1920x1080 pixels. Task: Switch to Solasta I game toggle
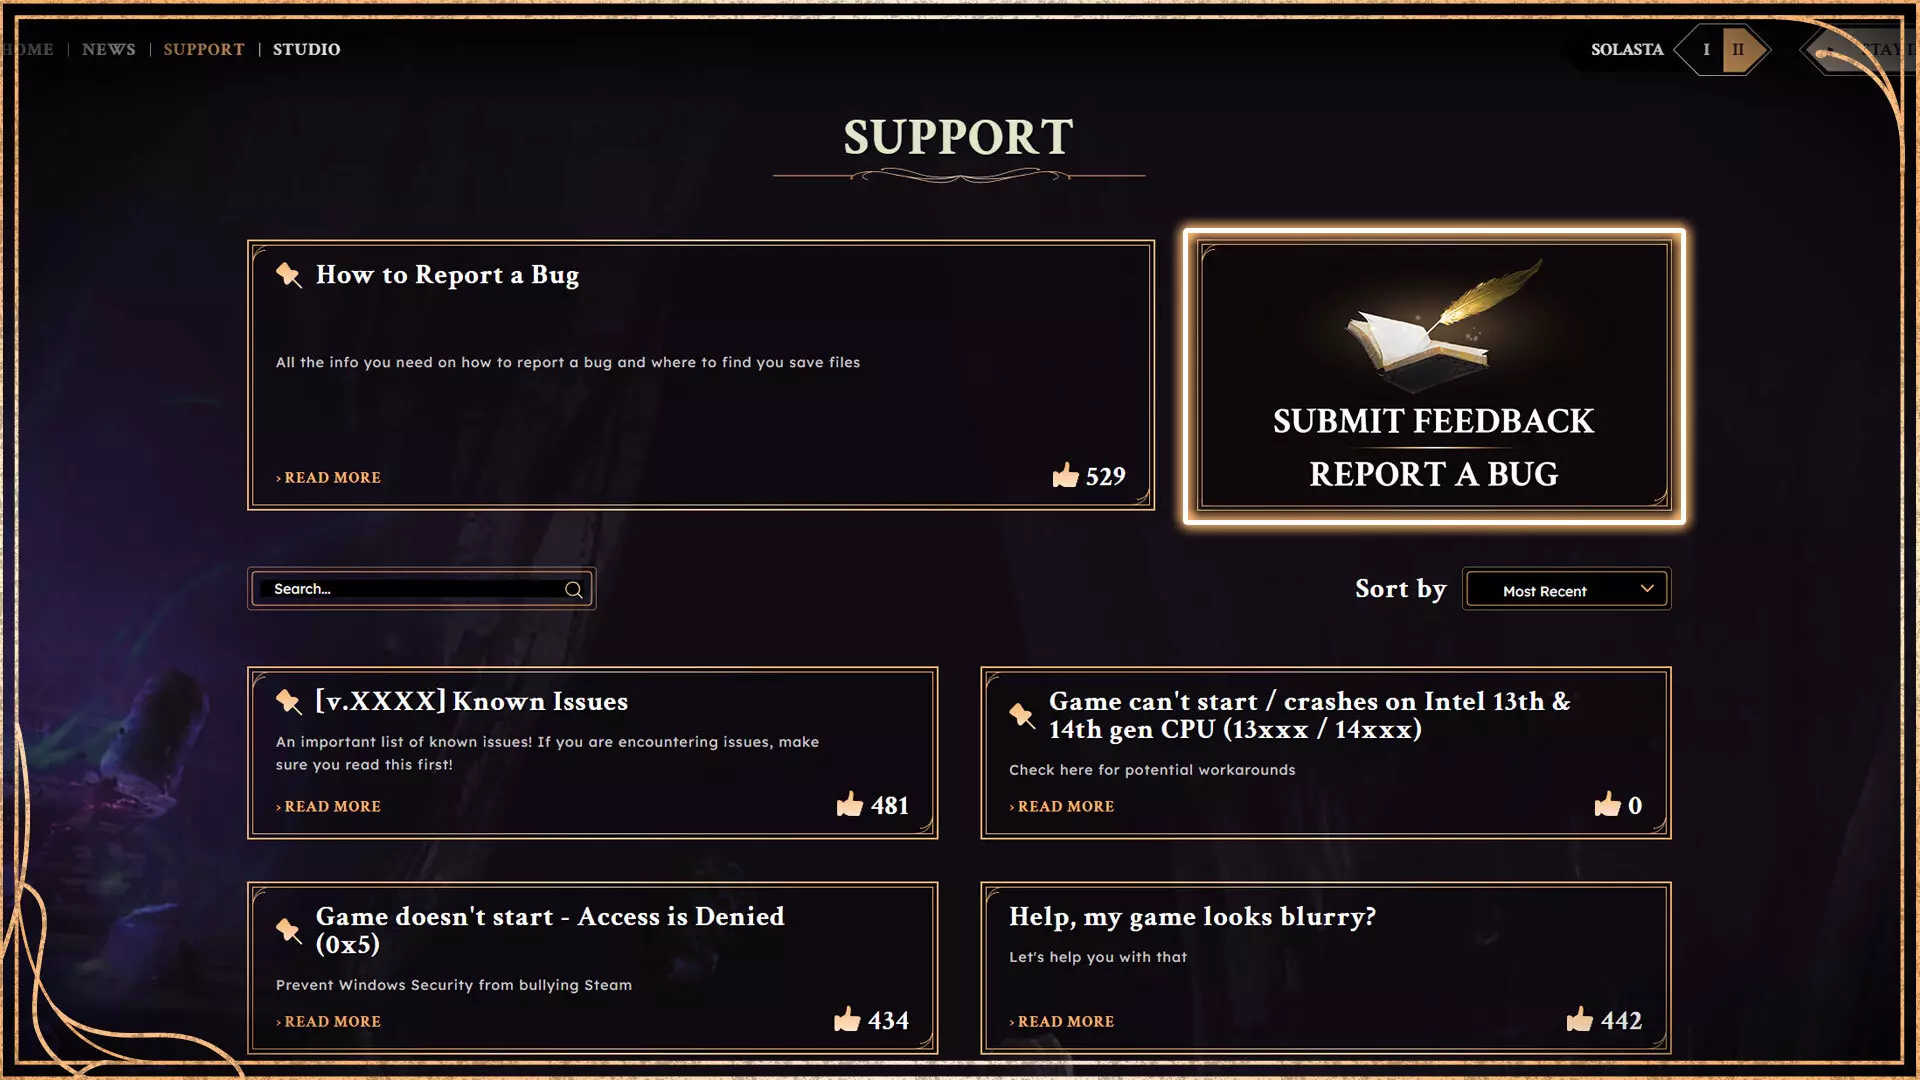tap(1706, 50)
